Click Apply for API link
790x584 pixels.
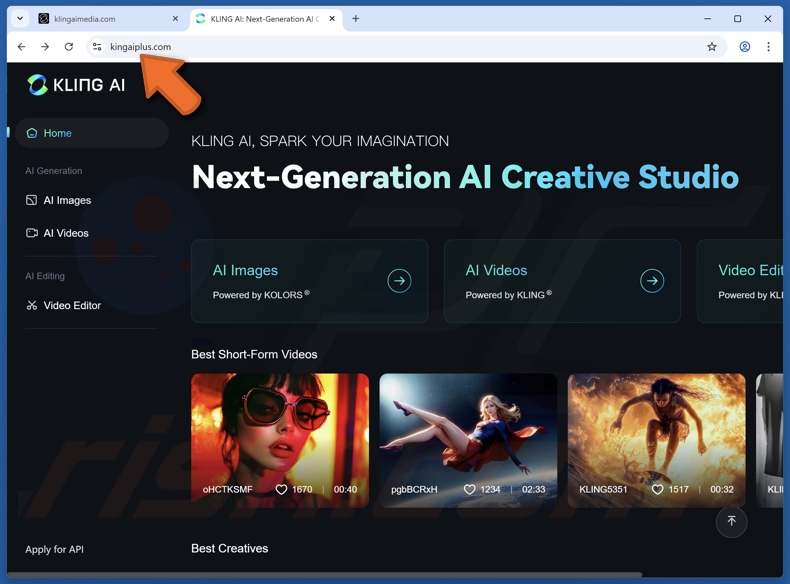click(x=54, y=549)
